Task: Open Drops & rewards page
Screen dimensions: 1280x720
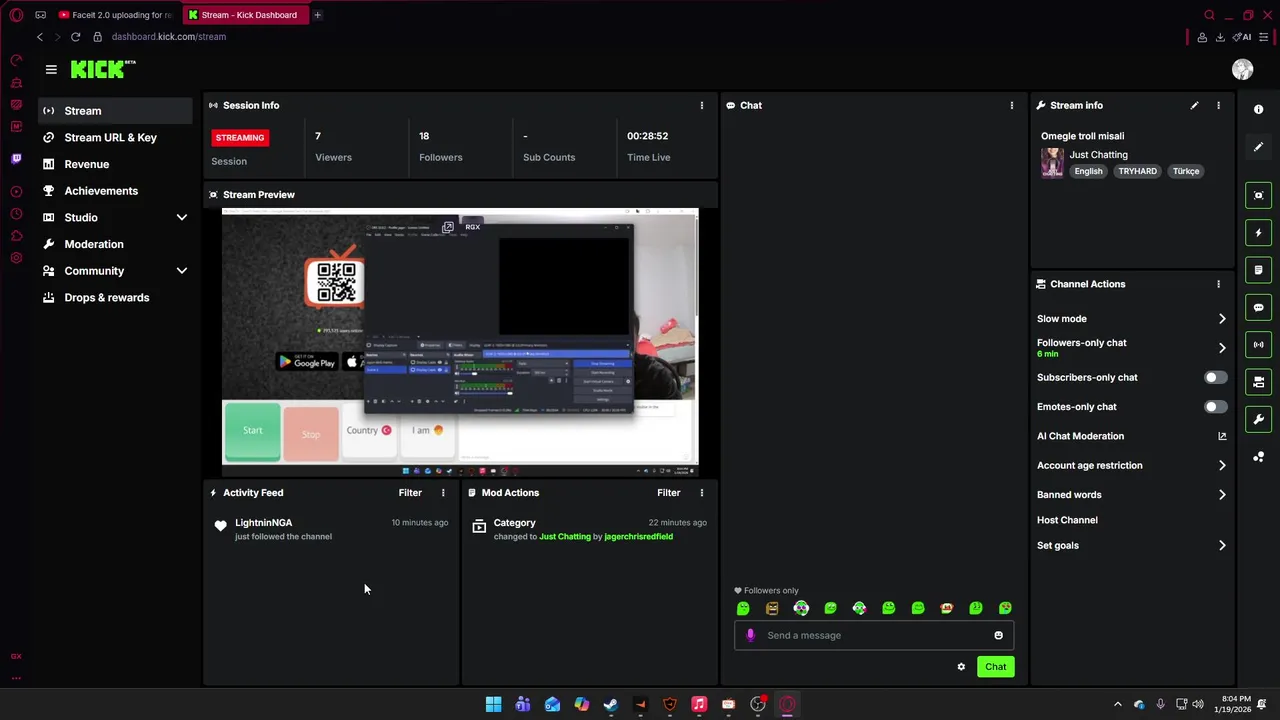Action: click(x=115, y=298)
